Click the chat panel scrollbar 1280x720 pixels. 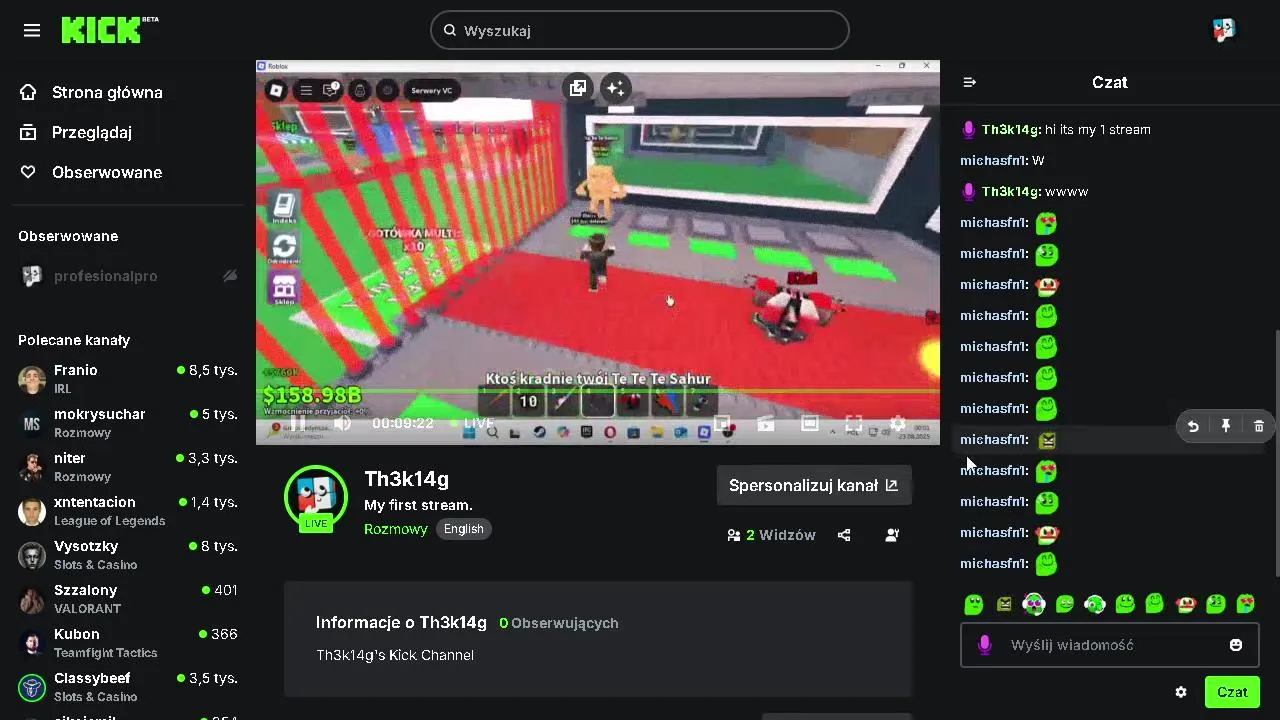(1276, 452)
